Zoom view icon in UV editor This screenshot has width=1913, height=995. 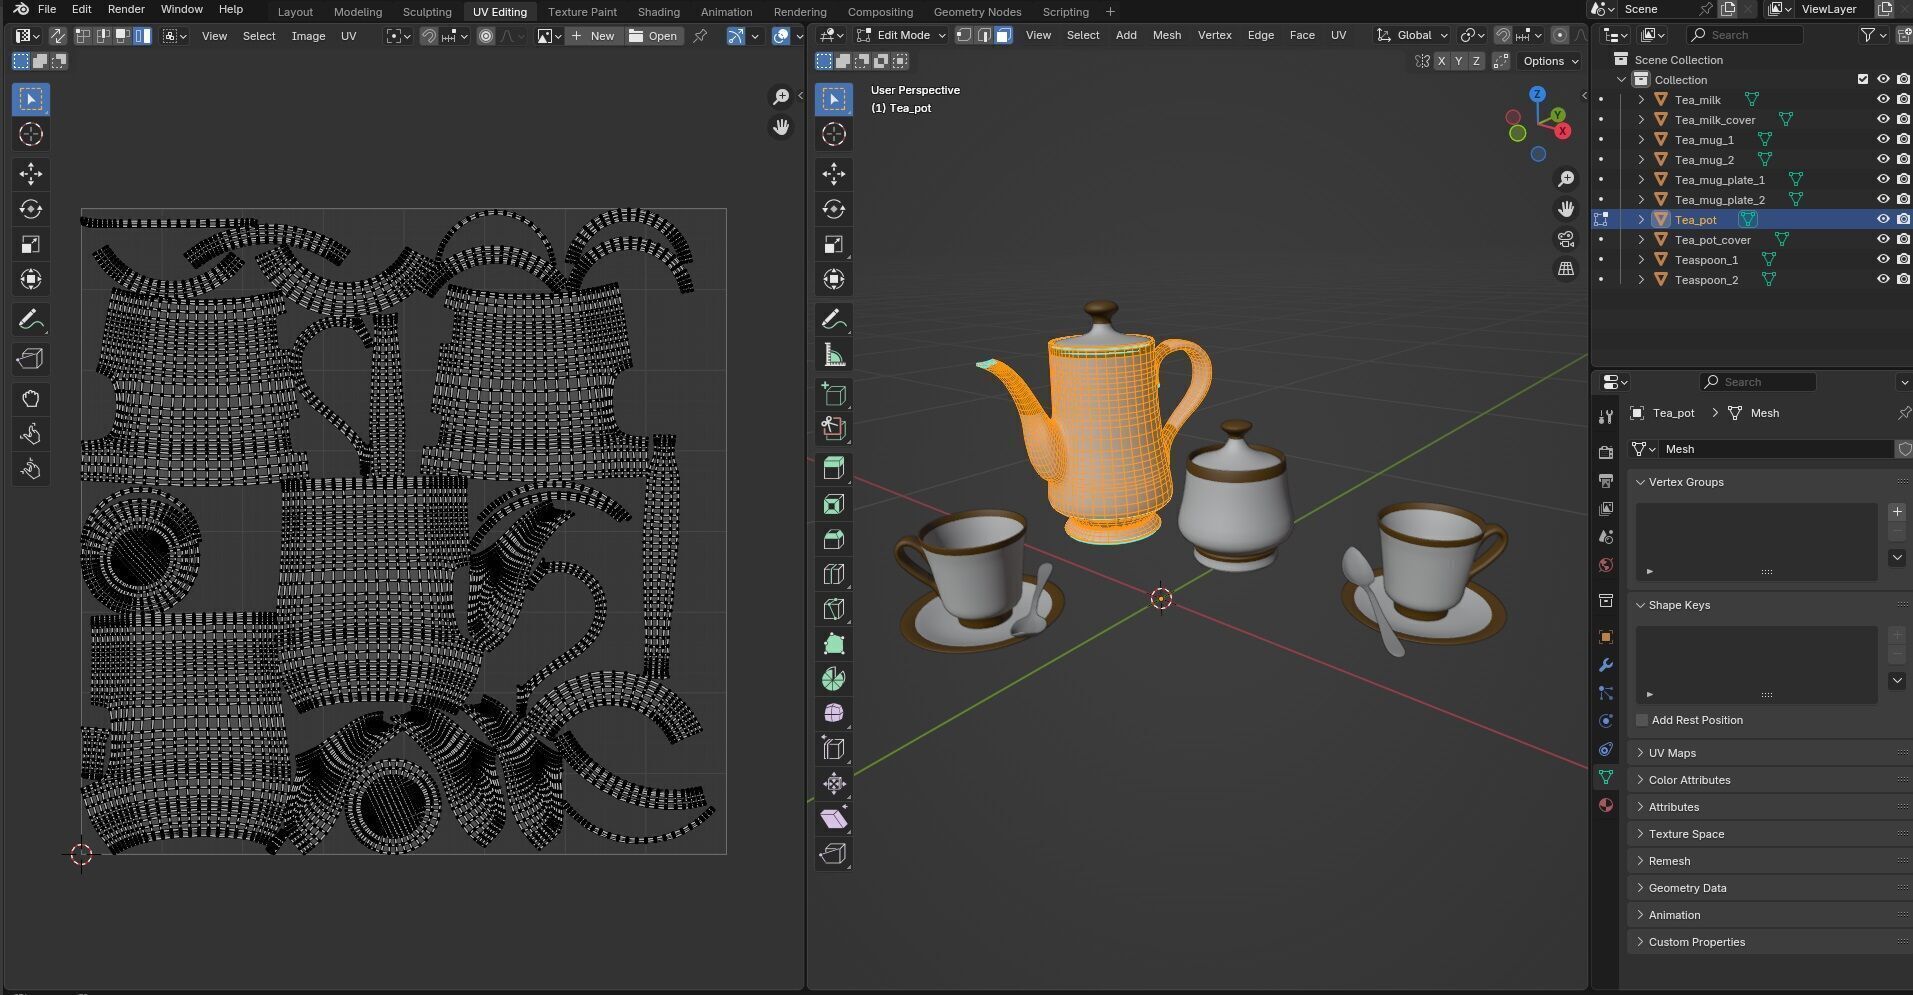[x=781, y=97]
